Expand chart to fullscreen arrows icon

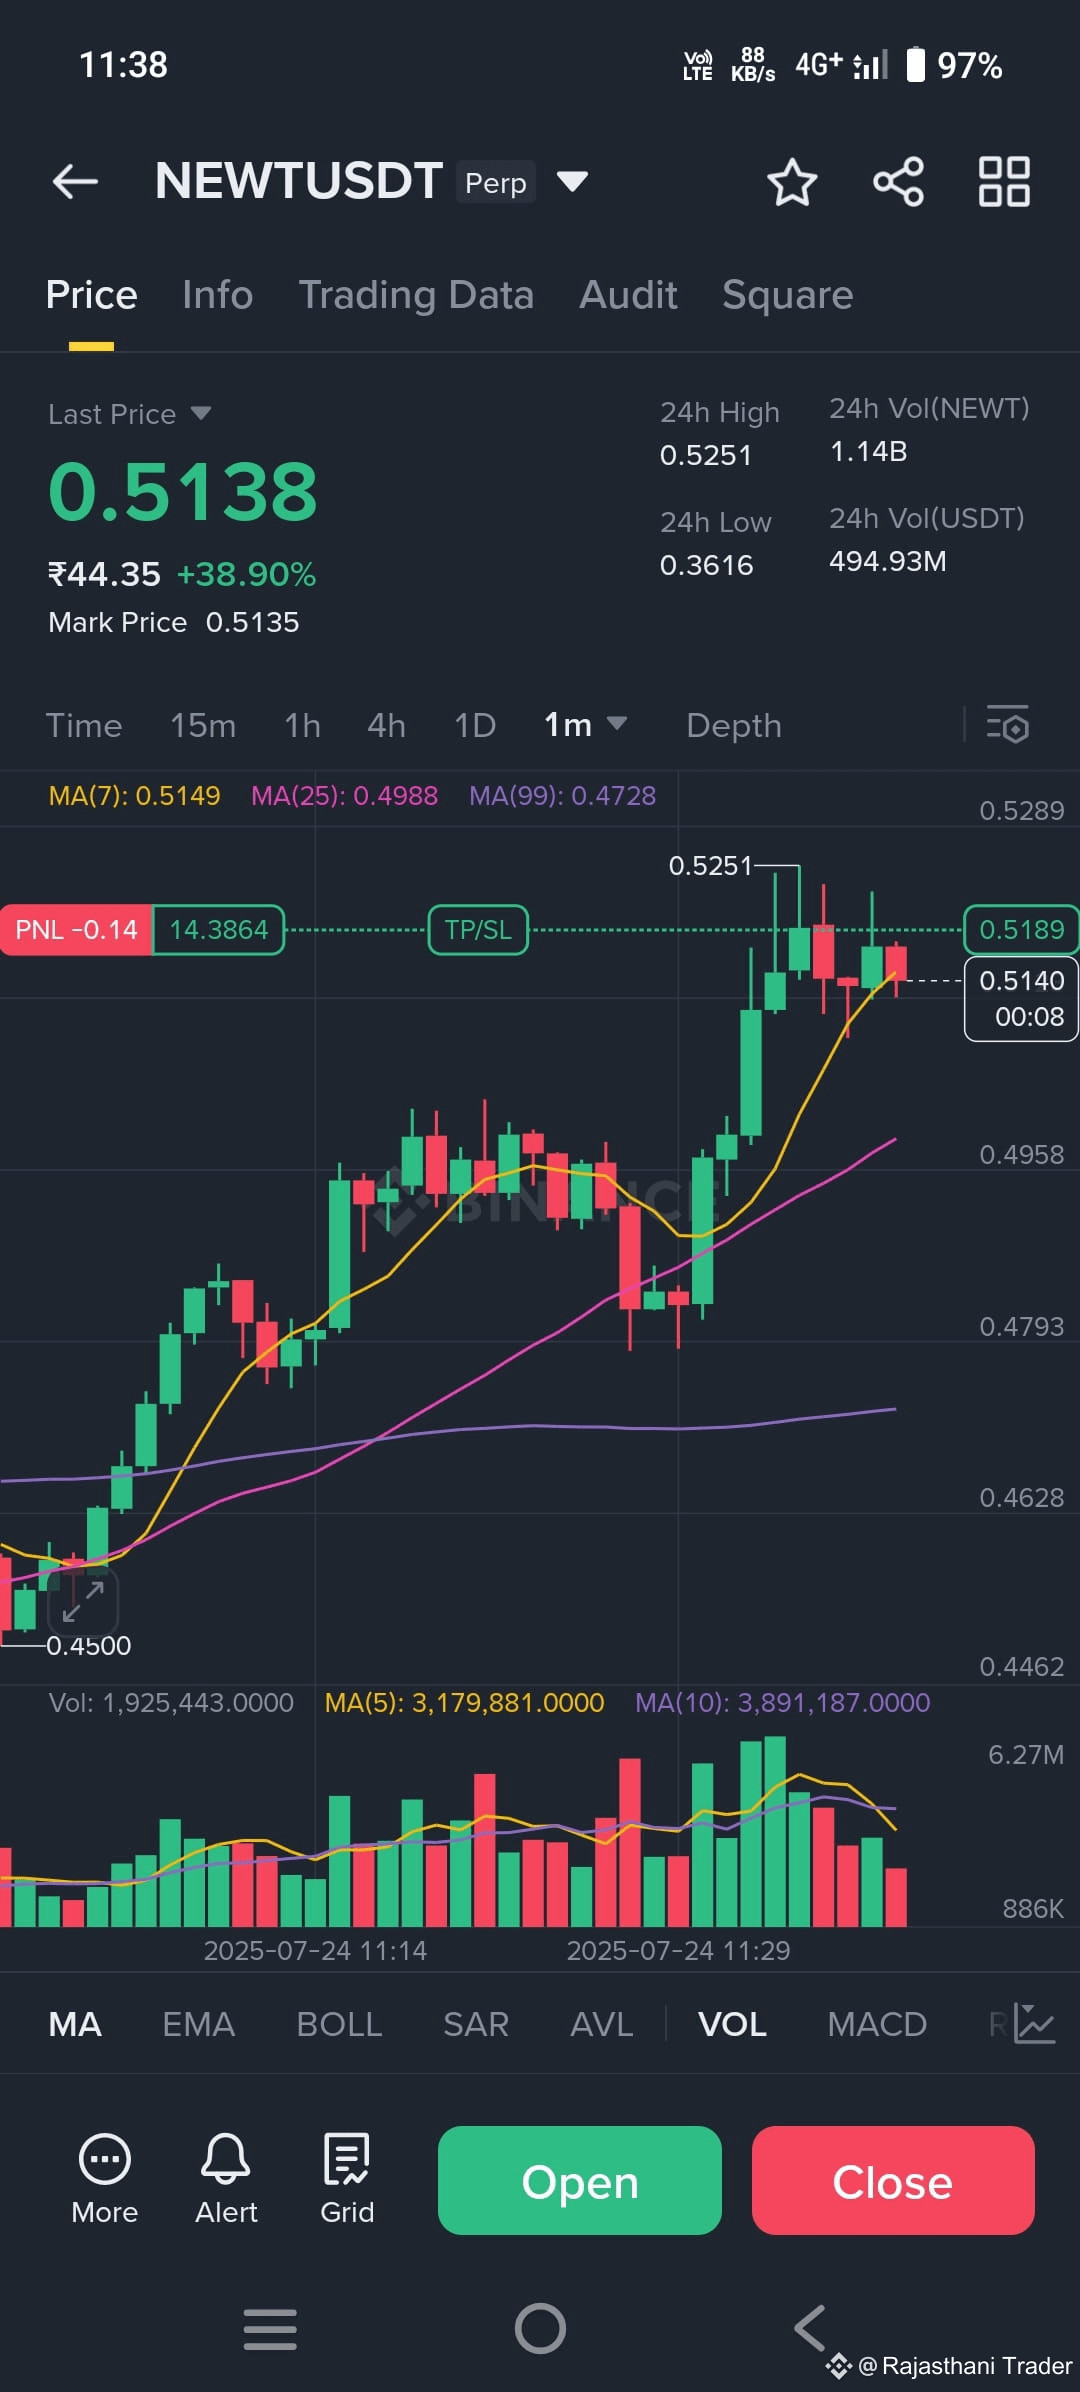click(x=83, y=1601)
